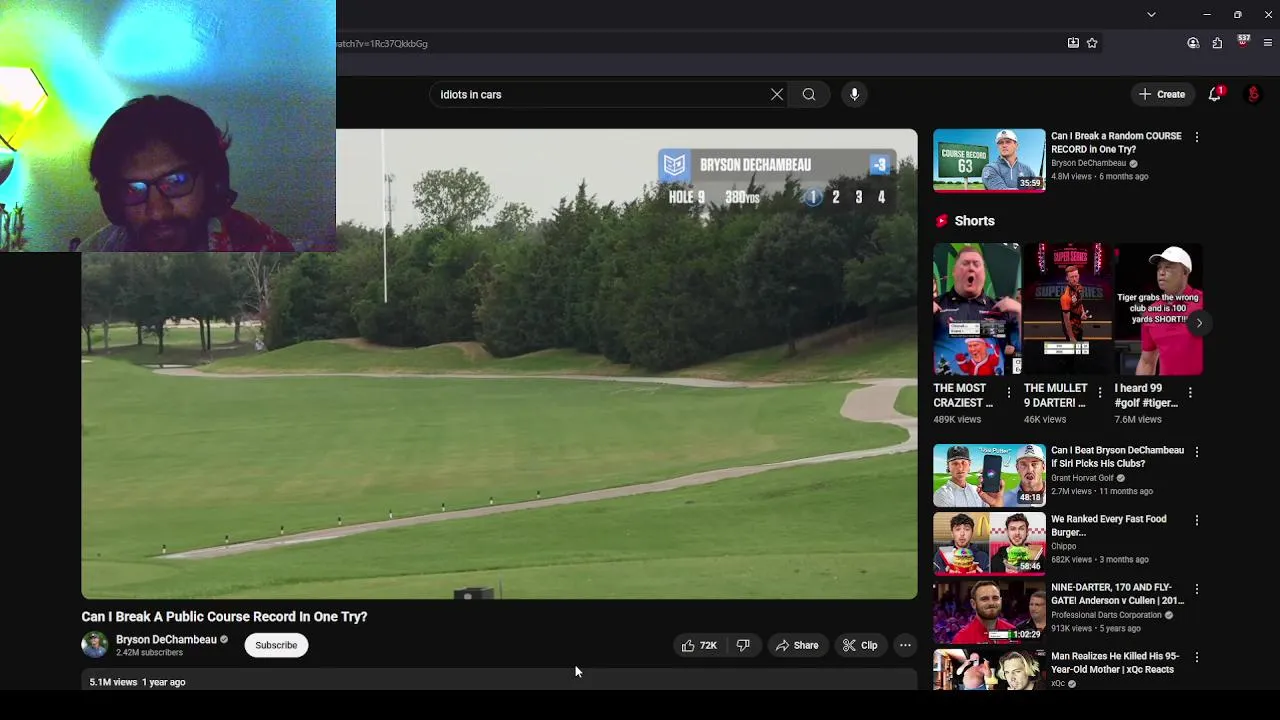Open Man Realizes He Killed video thumbnail
The width and height of the screenshot is (1280, 720).
(x=989, y=670)
